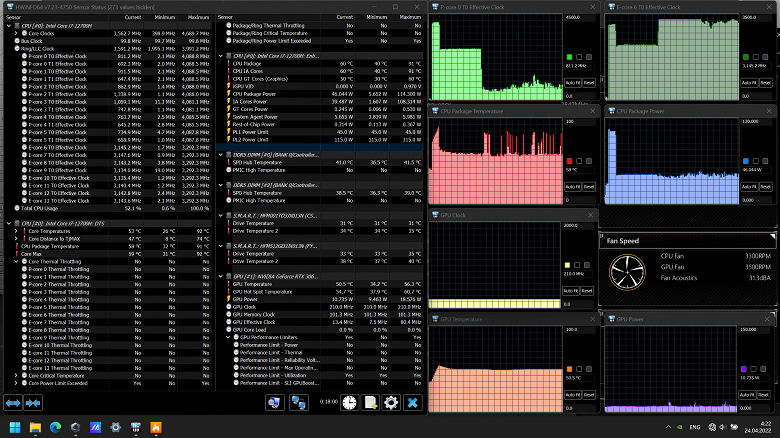The height and width of the screenshot is (438, 780).
Task: Open the Windows Start menu
Action: coord(13,427)
